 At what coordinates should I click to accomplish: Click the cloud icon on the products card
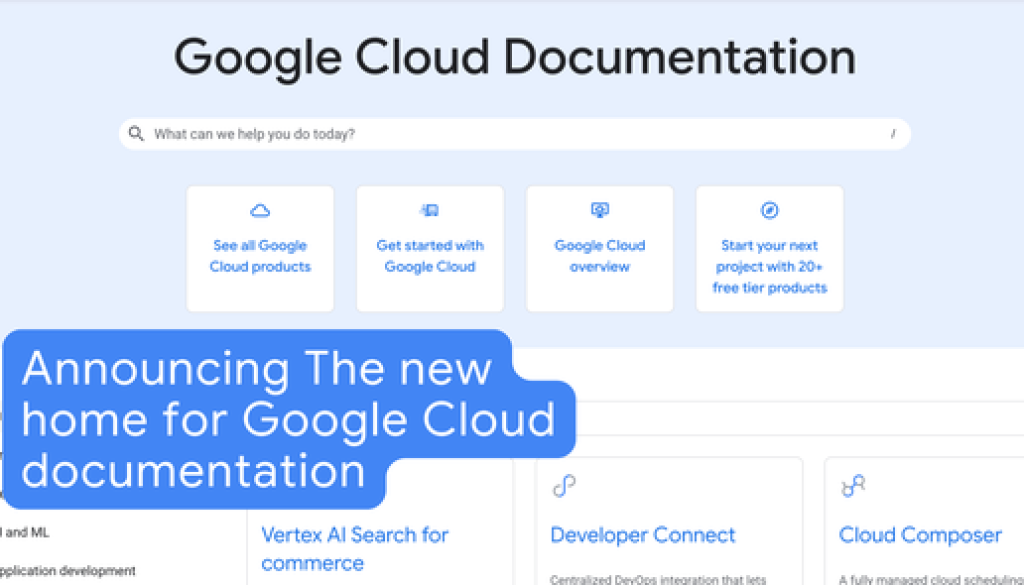click(x=259, y=210)
